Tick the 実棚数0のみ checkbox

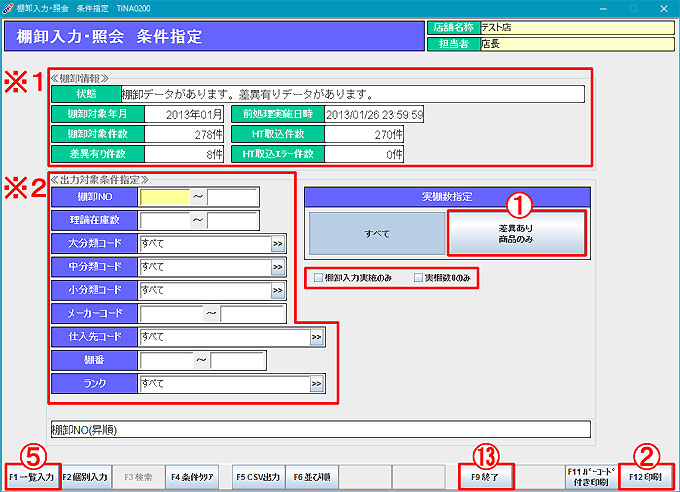(x=418, y=276)
